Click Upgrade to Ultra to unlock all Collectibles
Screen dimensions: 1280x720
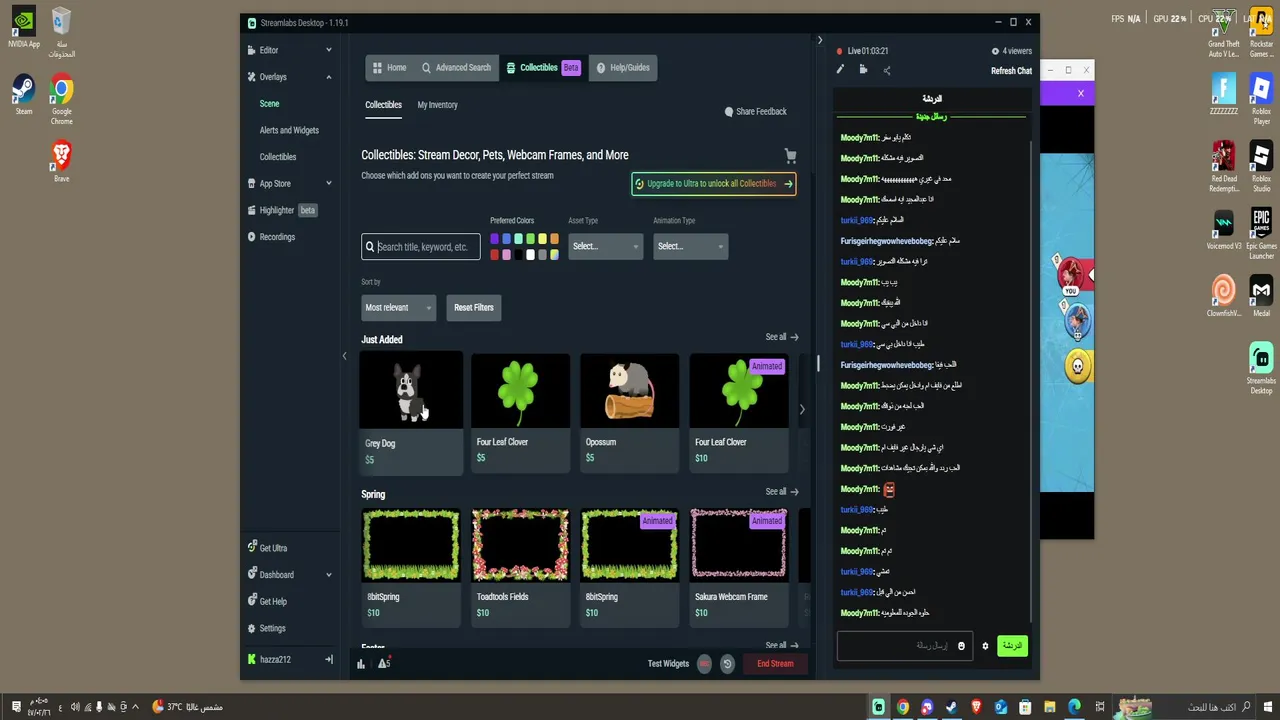(714, 184)
